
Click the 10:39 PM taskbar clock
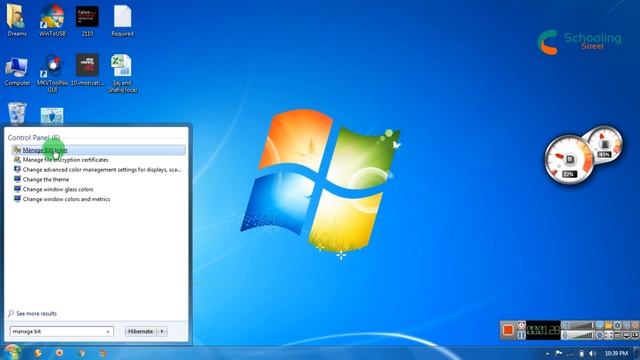(616, 353)
